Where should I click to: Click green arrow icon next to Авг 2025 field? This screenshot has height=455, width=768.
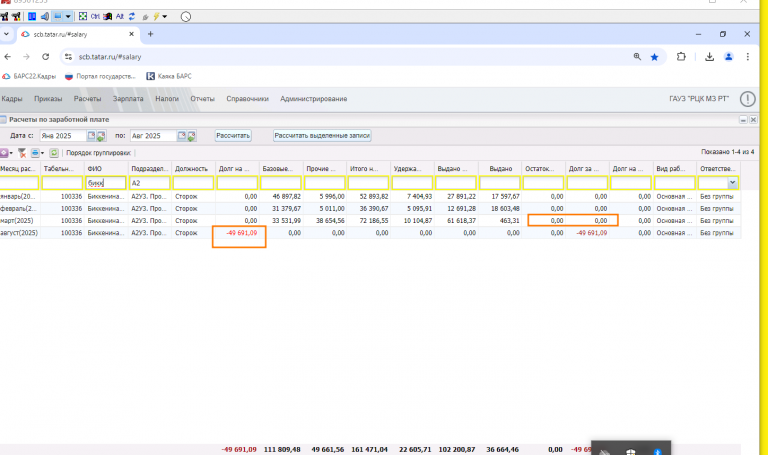[x=192, y=136]
